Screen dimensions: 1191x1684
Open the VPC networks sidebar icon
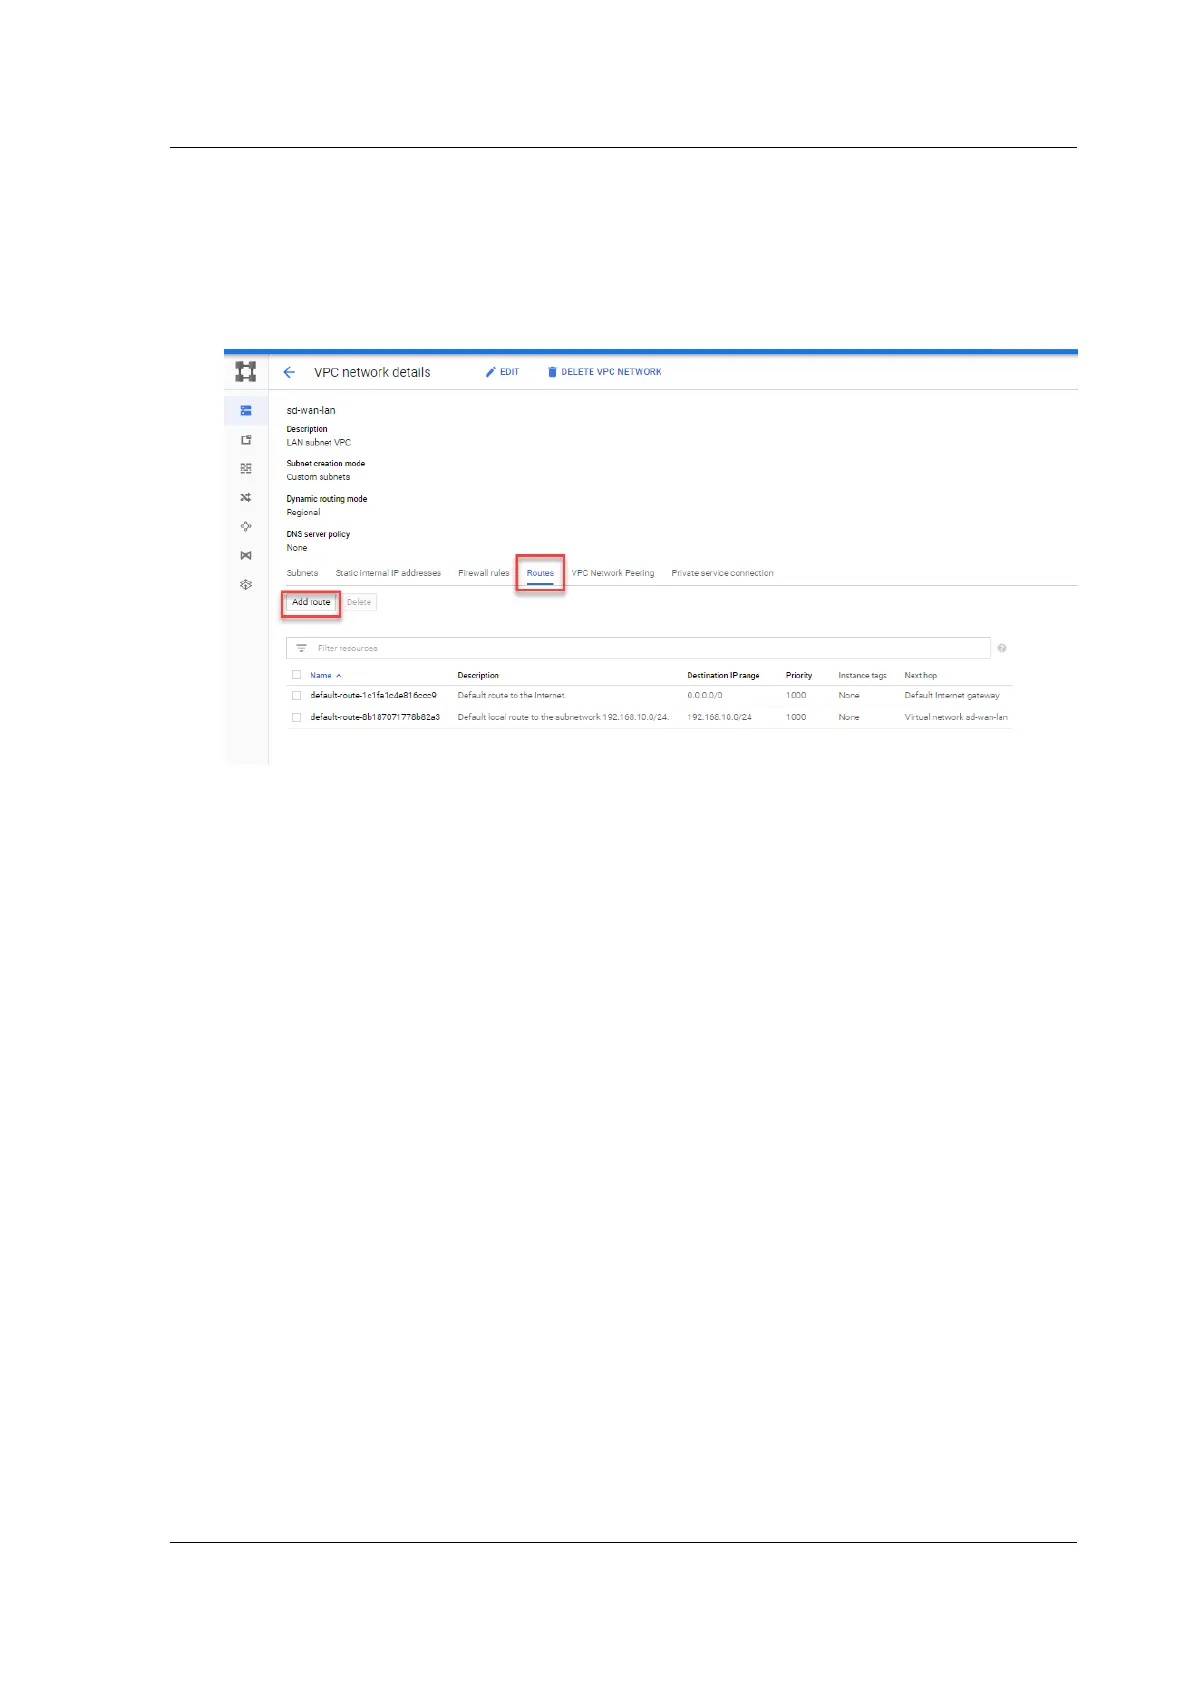pos(246,410)
